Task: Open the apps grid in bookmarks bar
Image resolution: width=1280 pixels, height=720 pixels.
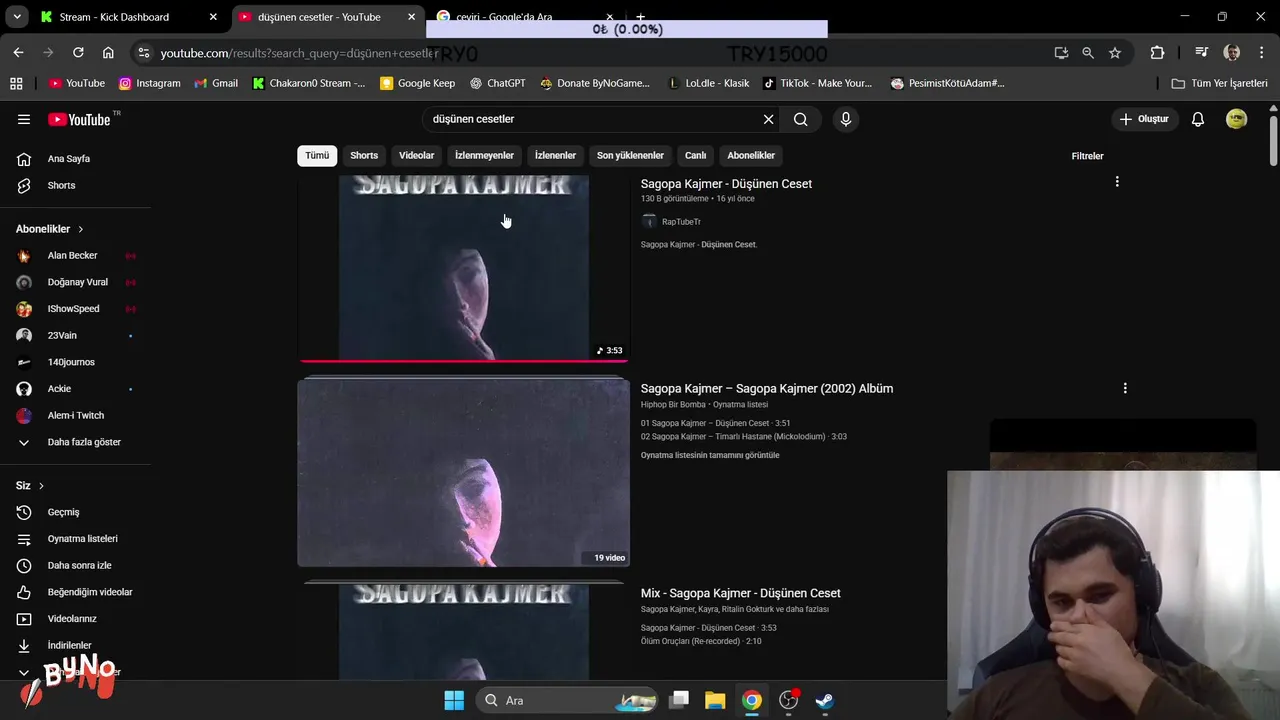Action: pyautogui.click(x=16, y=83)
